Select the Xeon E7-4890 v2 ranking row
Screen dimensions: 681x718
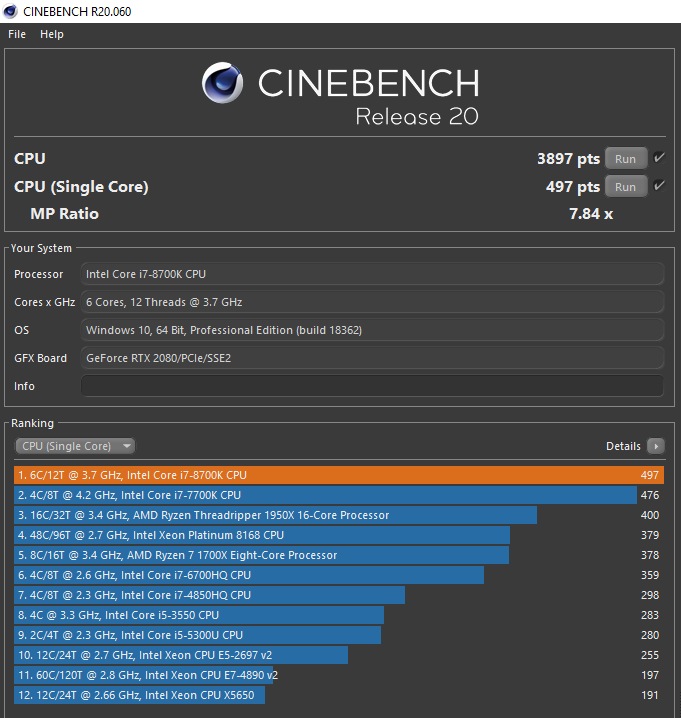(x=339, y=675)
